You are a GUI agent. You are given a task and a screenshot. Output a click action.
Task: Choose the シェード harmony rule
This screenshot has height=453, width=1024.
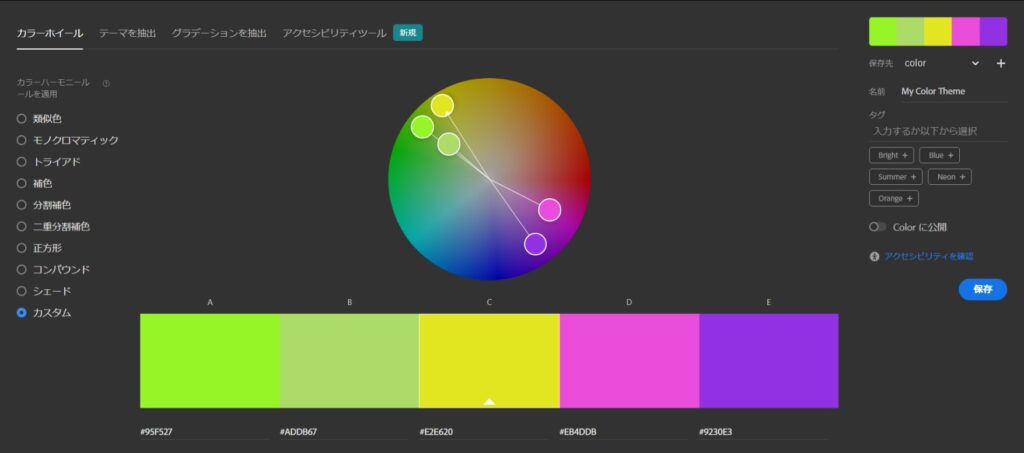pyautogui.click(x=44, y=291)
